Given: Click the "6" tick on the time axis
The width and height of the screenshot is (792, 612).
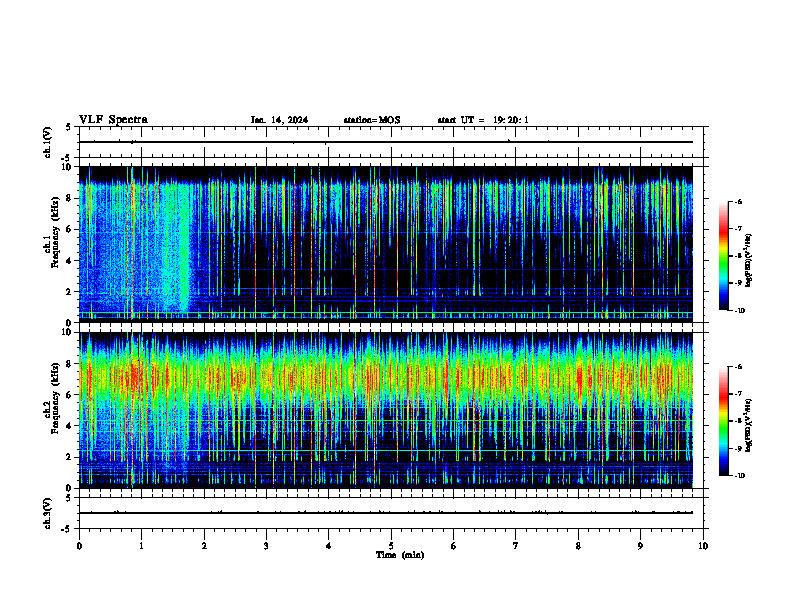Looking at the screenshot, I should point(454,546).
